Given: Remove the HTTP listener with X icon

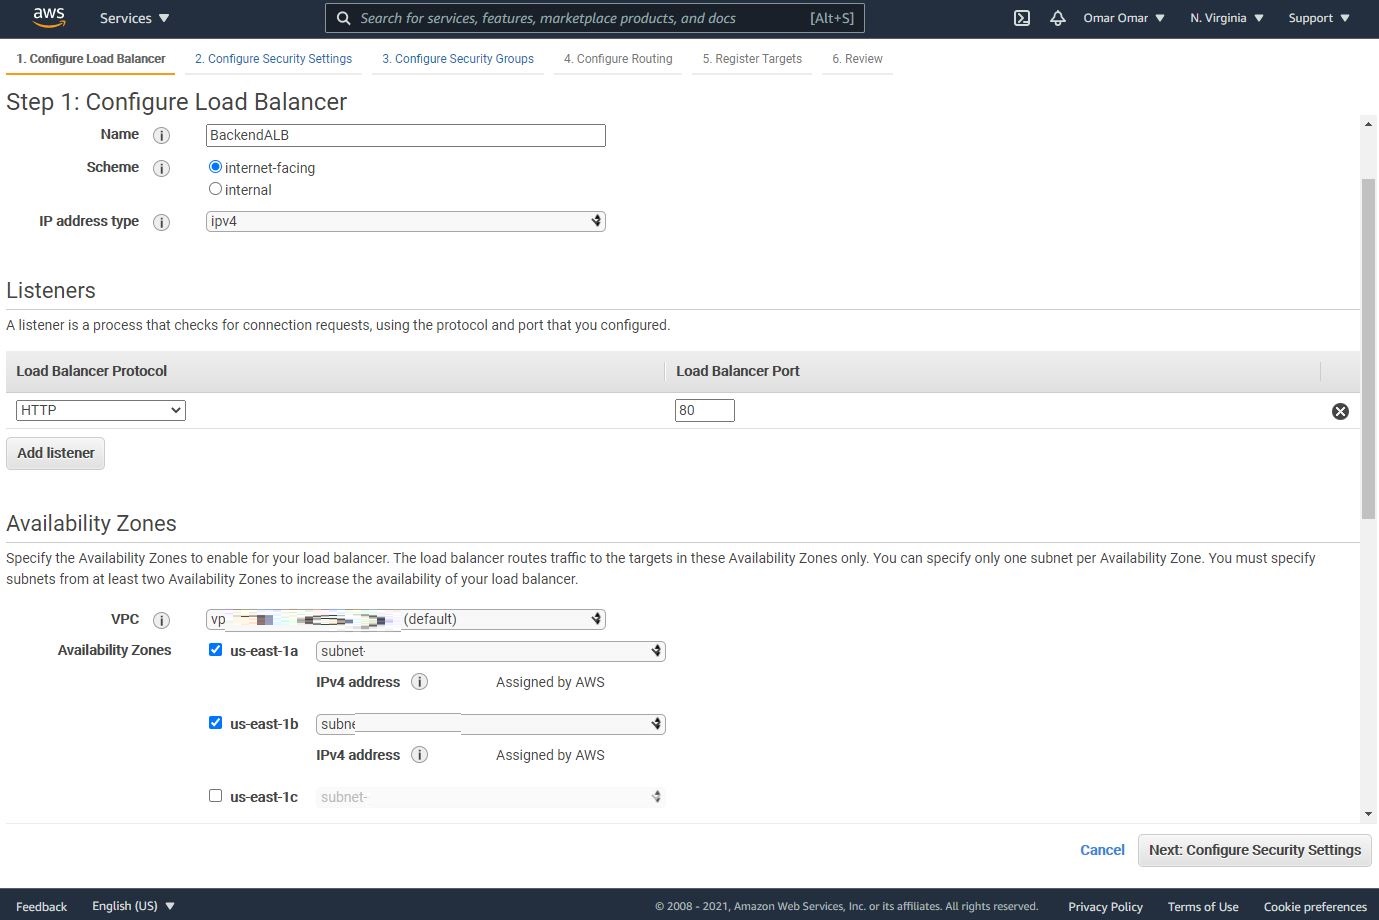Looking at the screenshot, I should pos(1340,411).
